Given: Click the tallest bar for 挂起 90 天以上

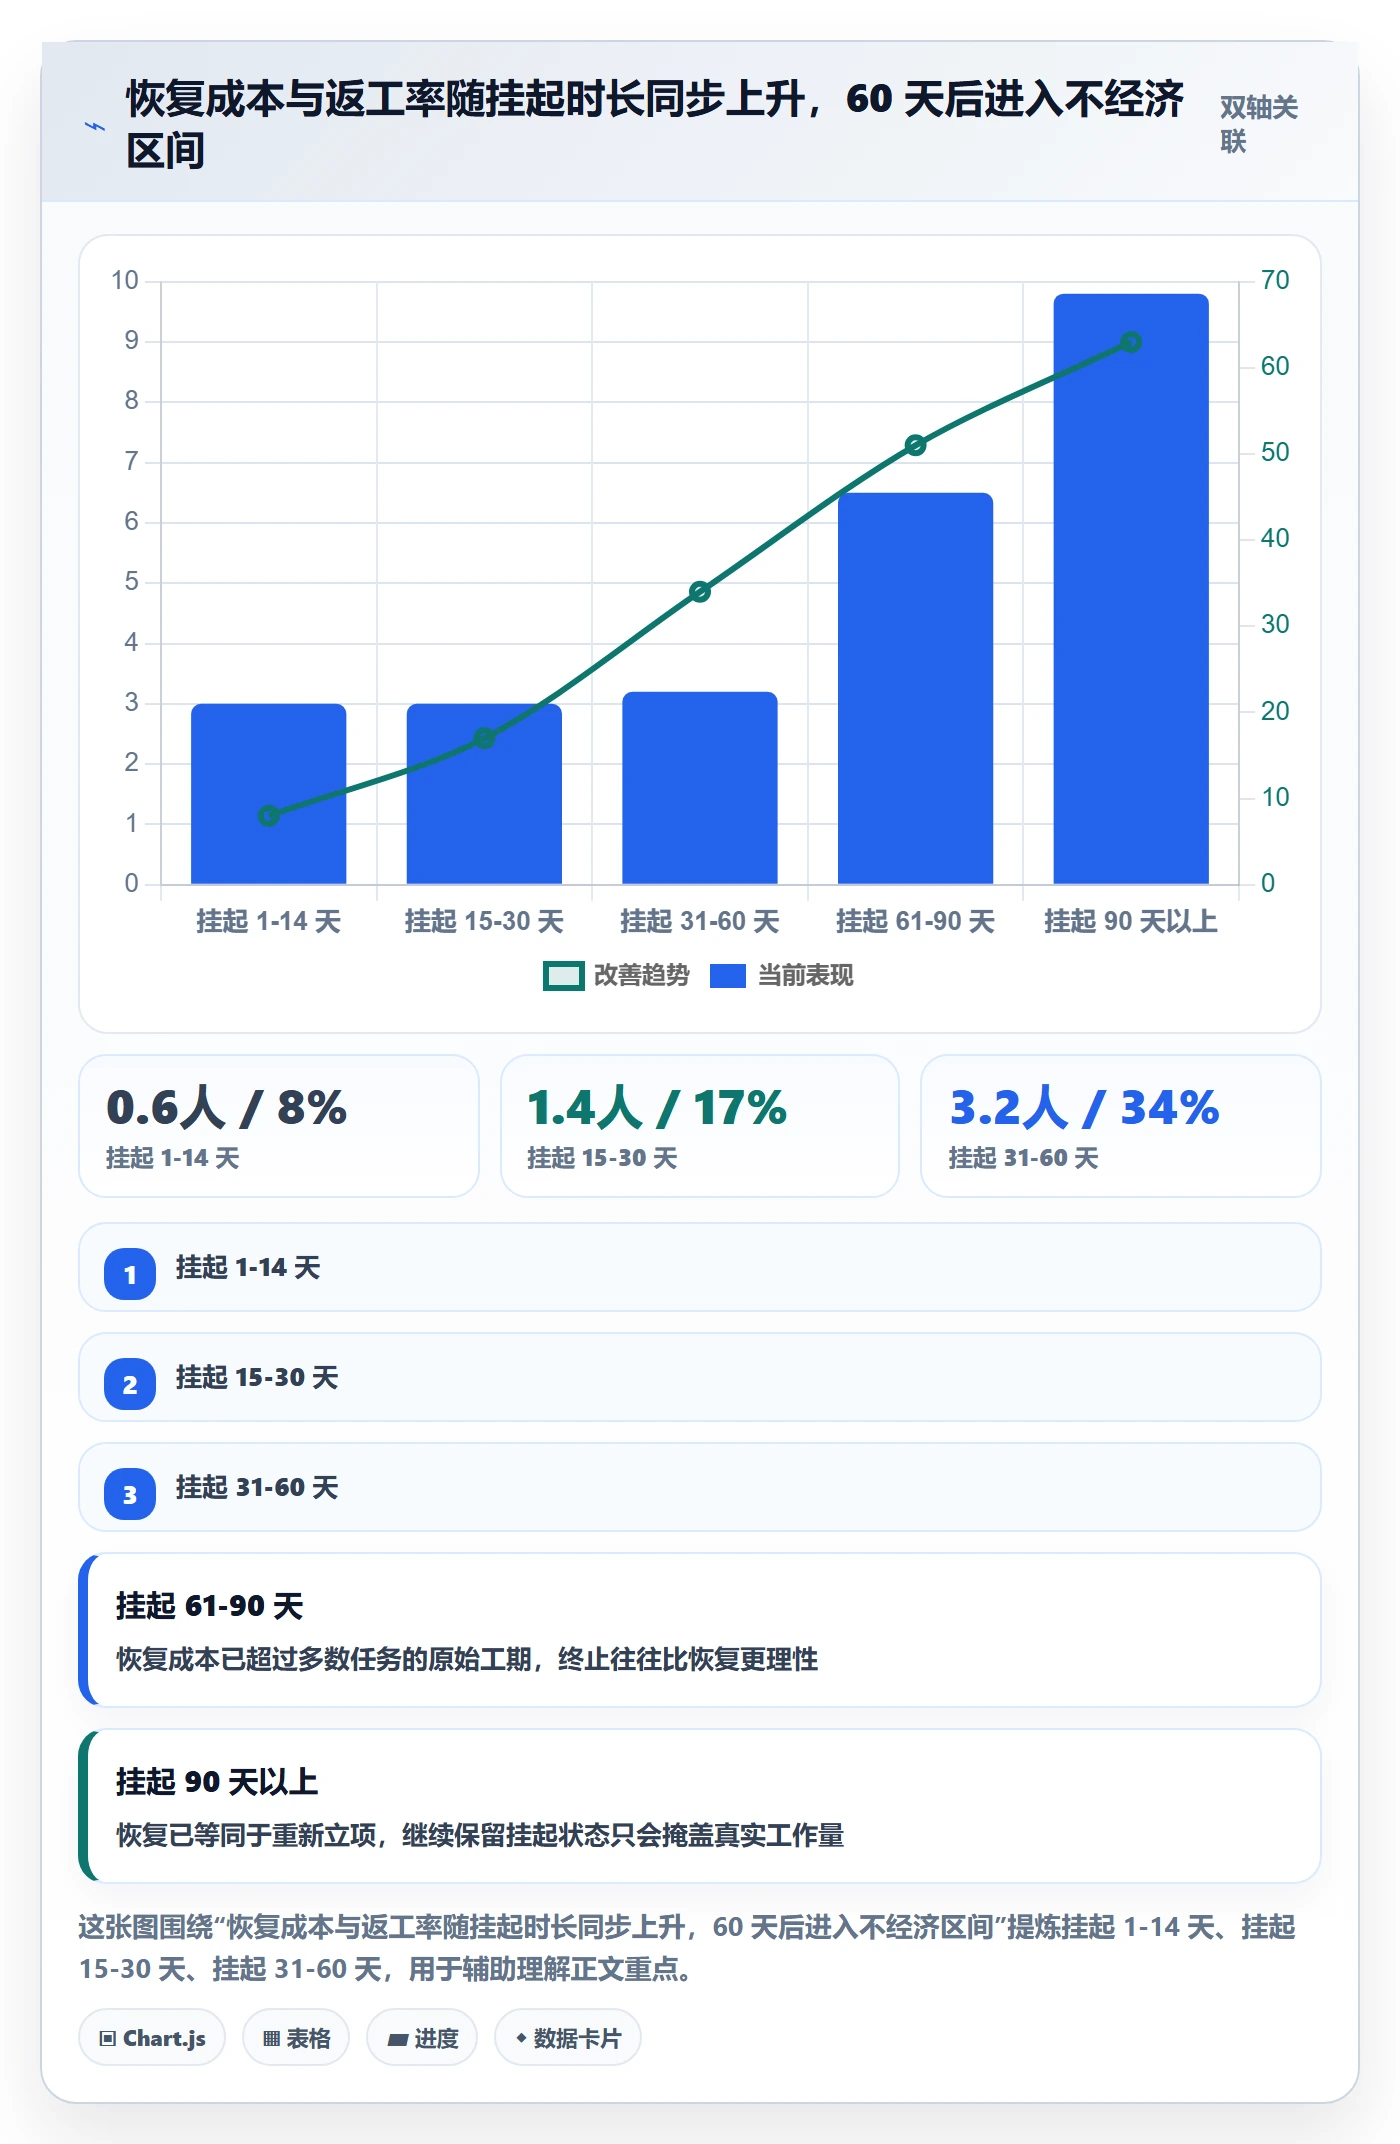Looking at the screenshot, I should coord(1131,589).
